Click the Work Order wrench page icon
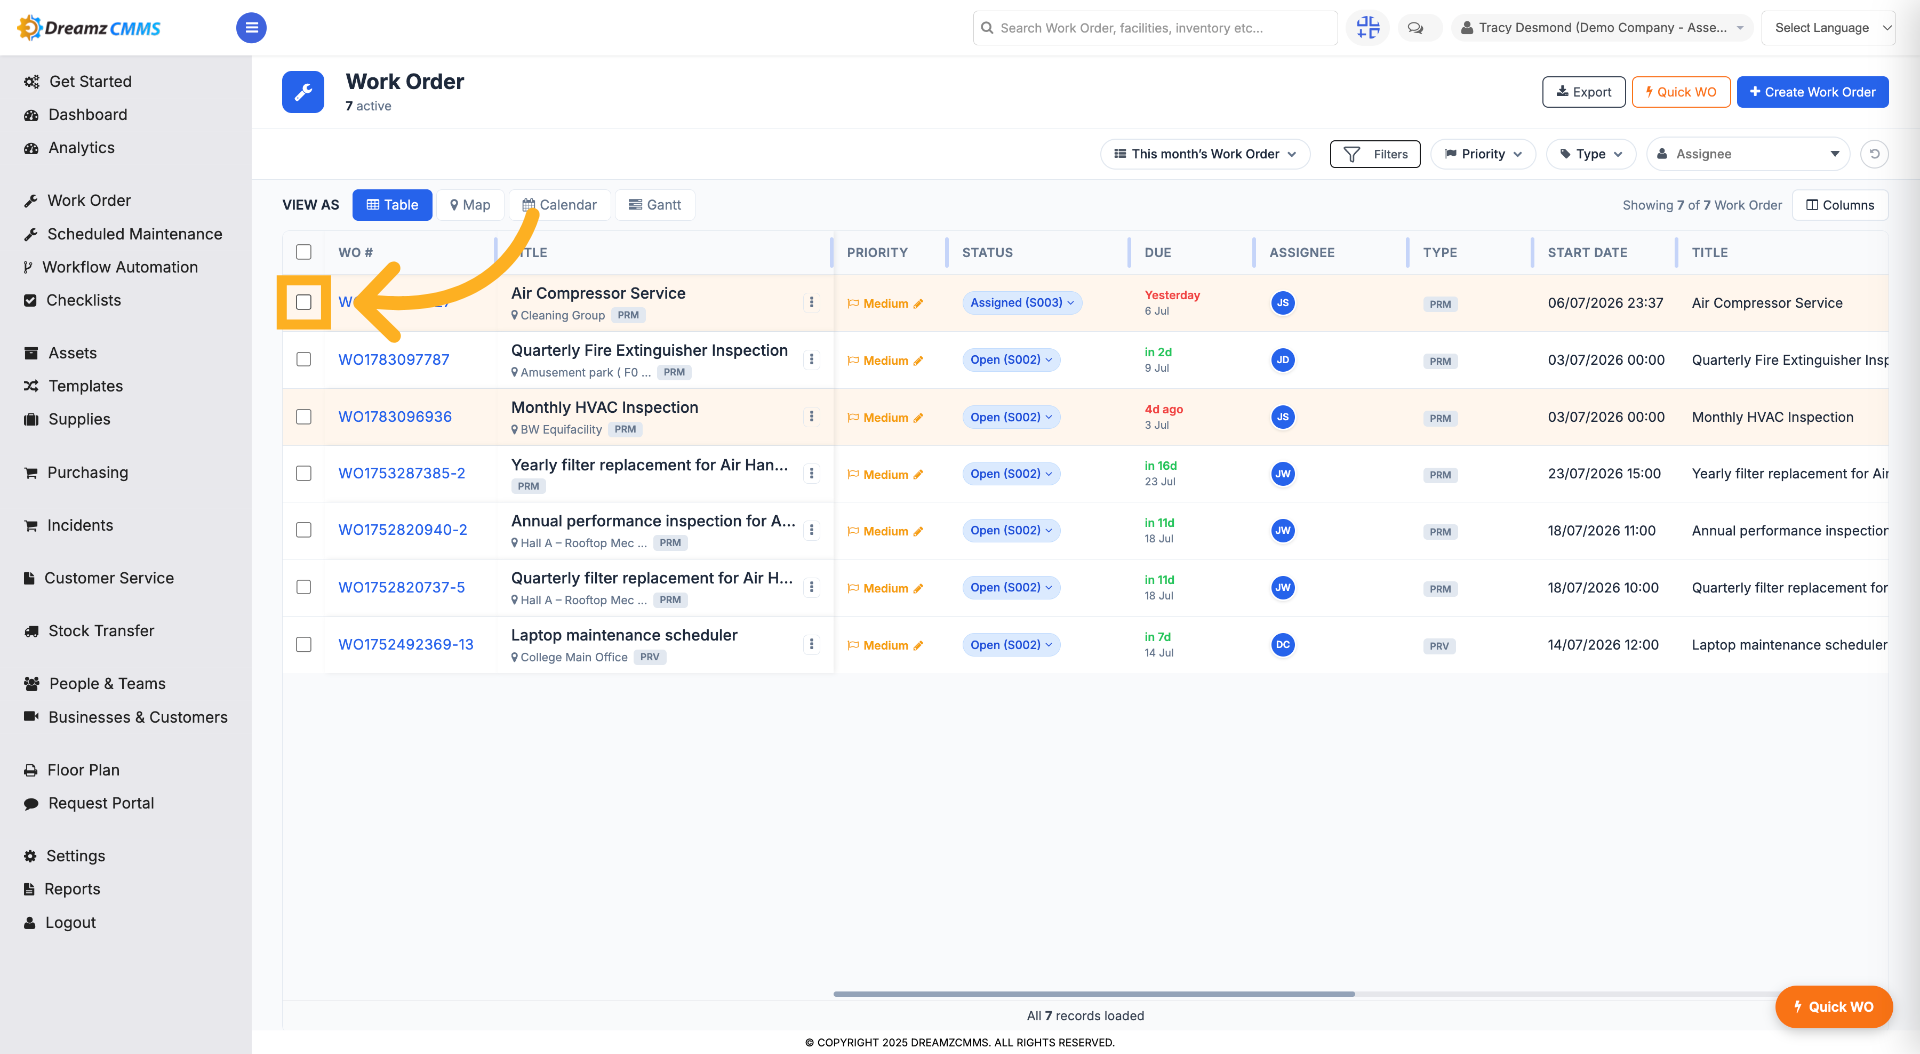The image size is (1920, 1054). click(x=303, y=92)
